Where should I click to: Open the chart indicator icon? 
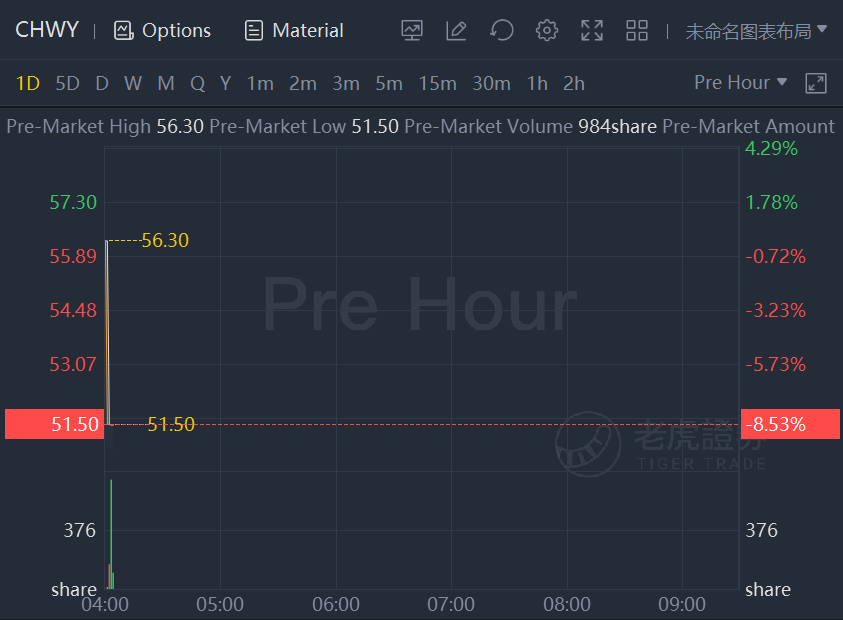point(412,30)
